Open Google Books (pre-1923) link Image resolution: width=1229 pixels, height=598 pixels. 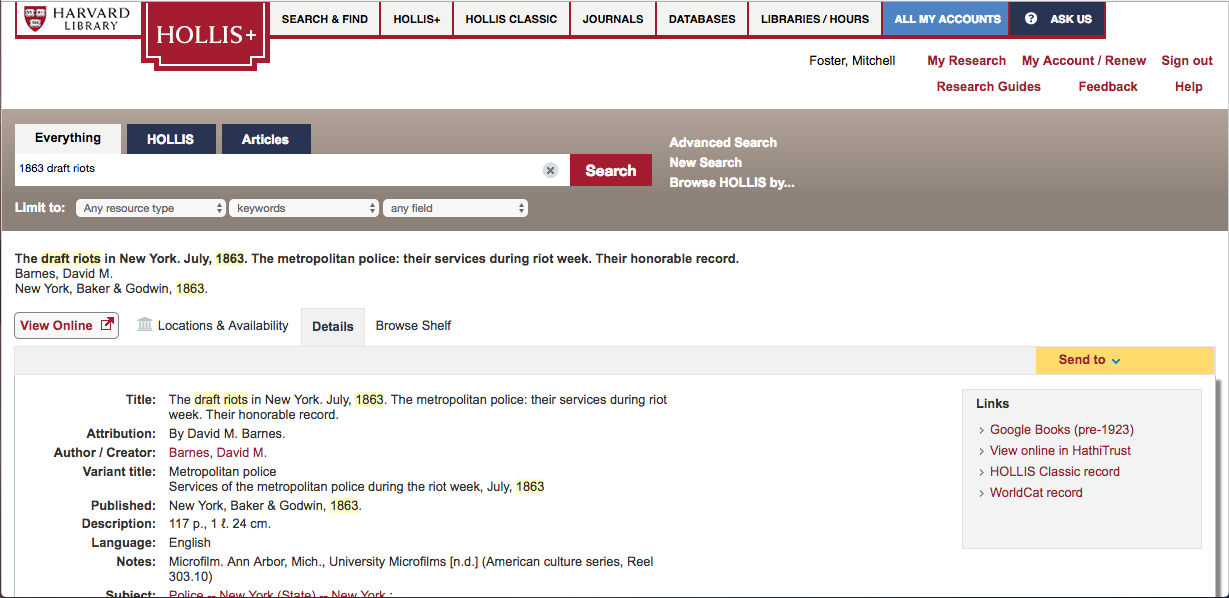pos(1062,430)
